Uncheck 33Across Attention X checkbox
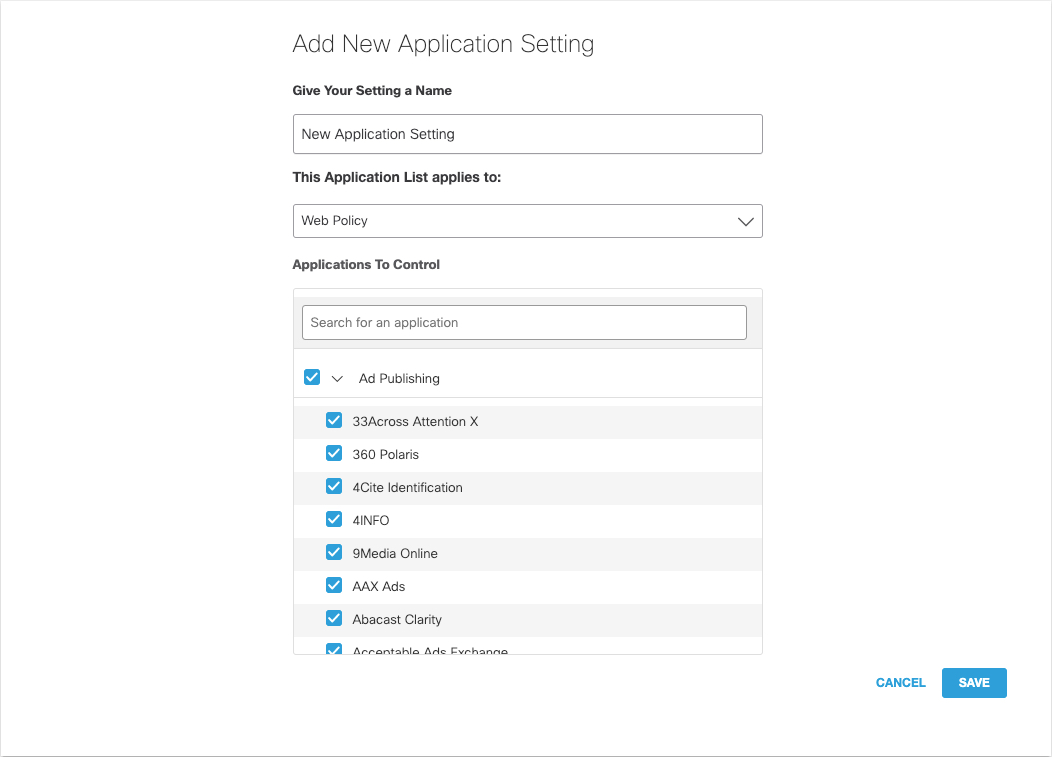This screenshot has height=757, width=1052. pos(334,421)
